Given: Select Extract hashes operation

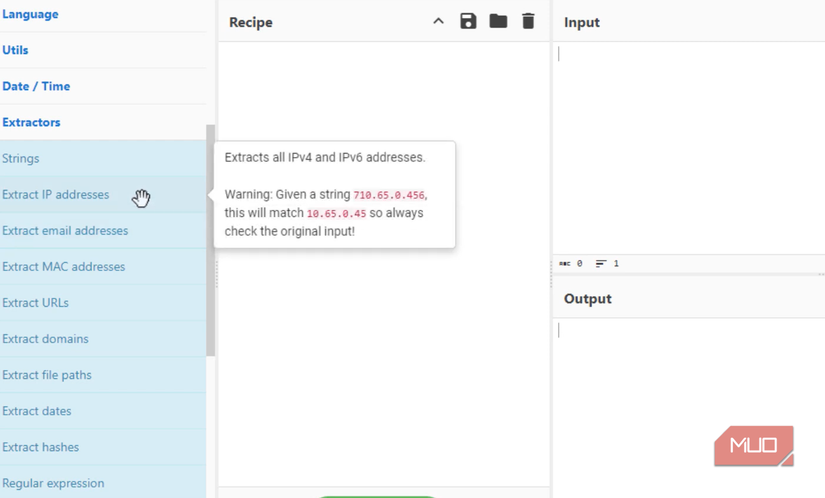Looking at the screenshot, I should click(103, 447).
